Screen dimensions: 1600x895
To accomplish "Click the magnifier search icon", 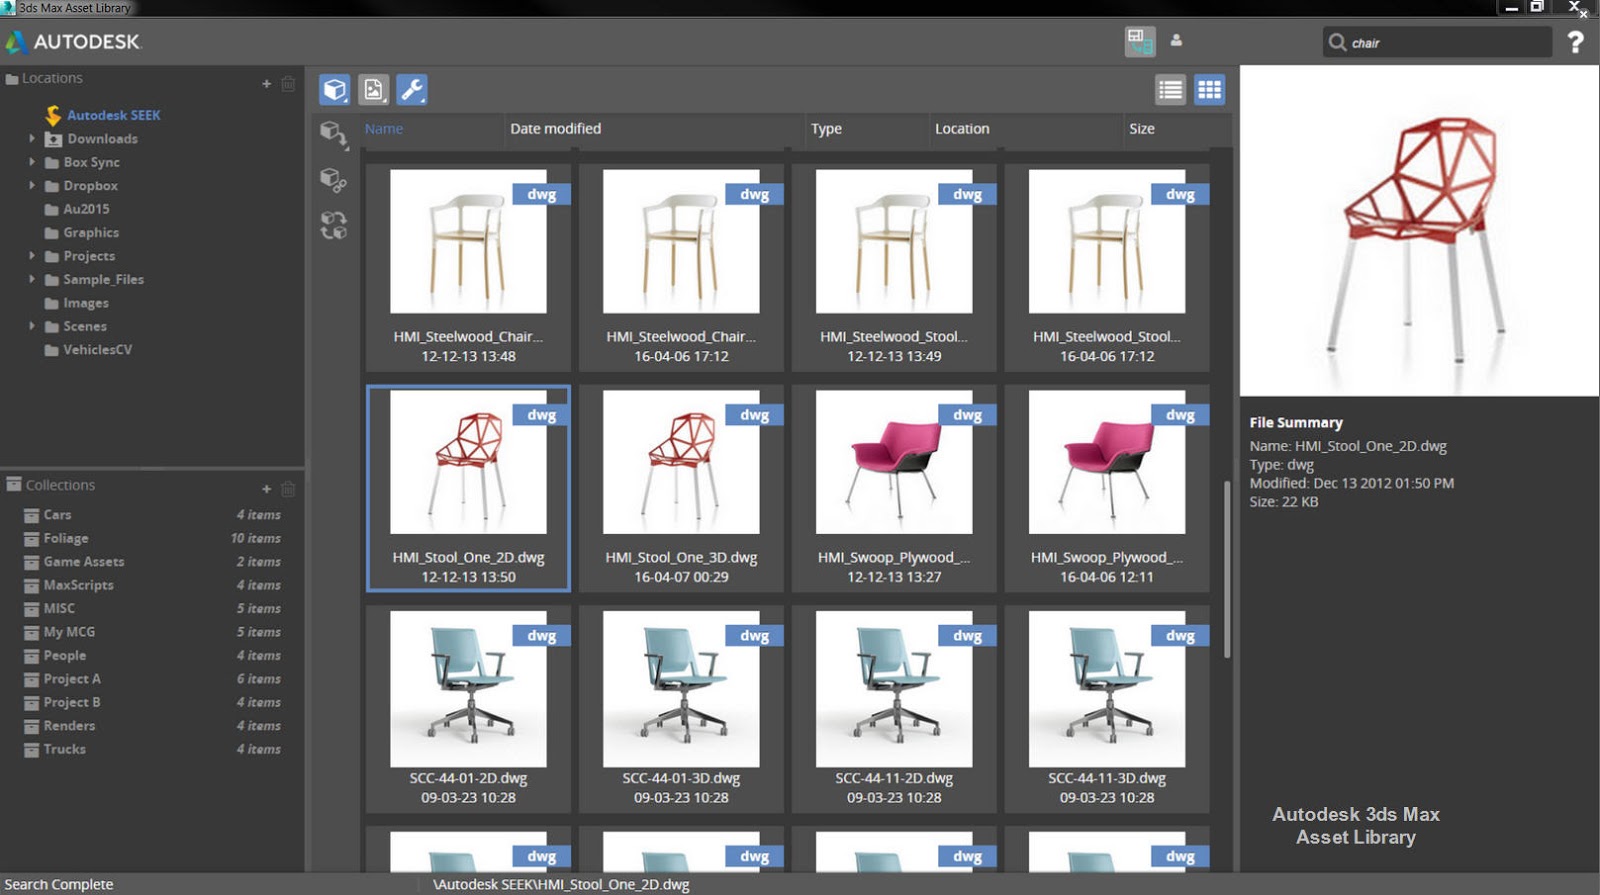I will pos(1337,42).
